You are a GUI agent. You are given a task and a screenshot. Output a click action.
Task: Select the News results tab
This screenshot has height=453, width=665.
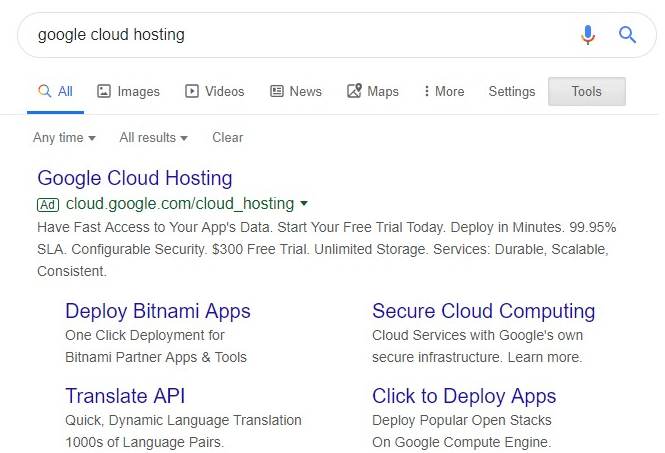point(296,91)
